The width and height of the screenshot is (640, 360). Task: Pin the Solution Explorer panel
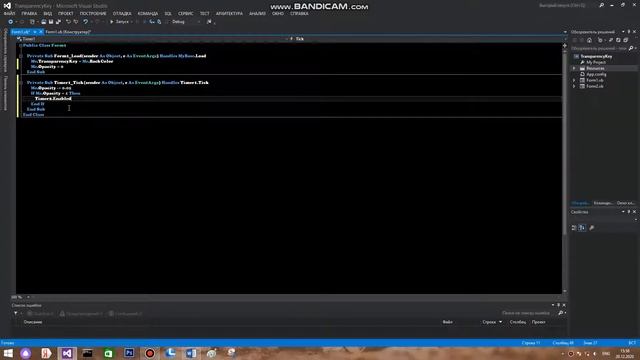click(x=629, y=31)
